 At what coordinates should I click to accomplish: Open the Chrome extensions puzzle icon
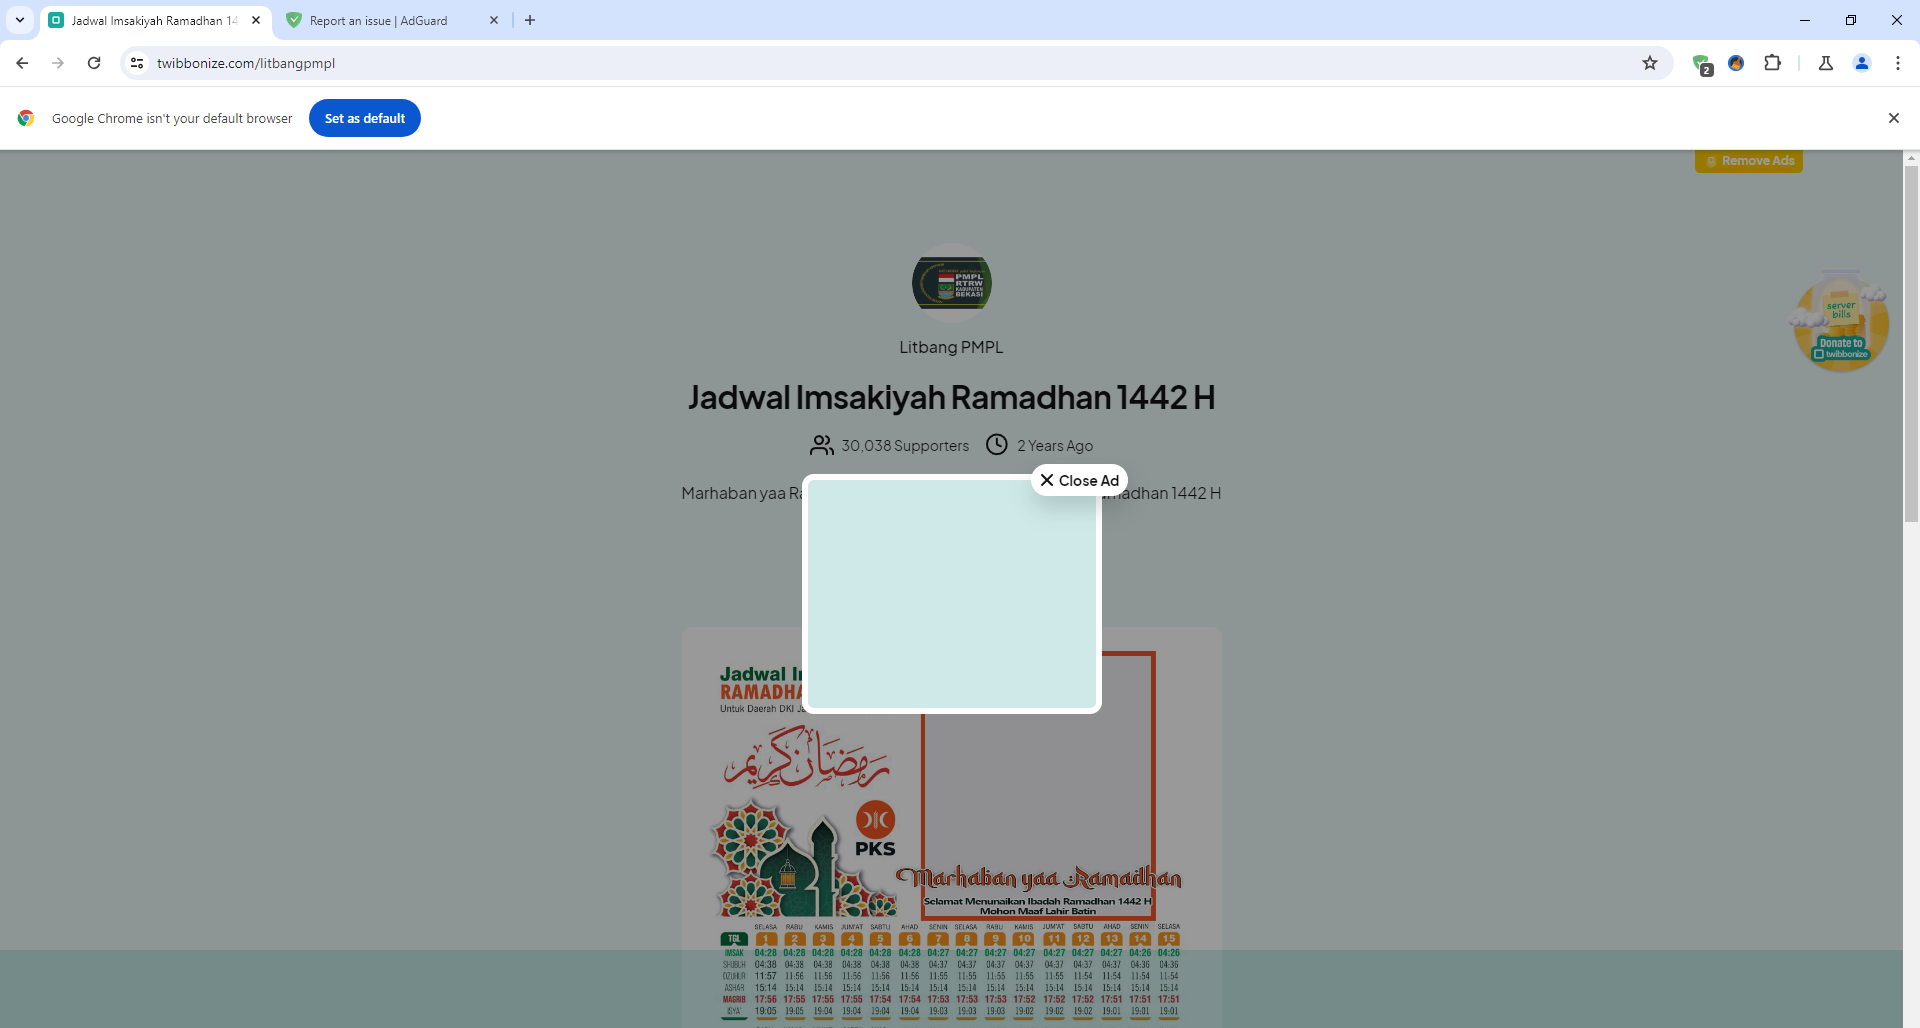click(x=1773, y=62)
